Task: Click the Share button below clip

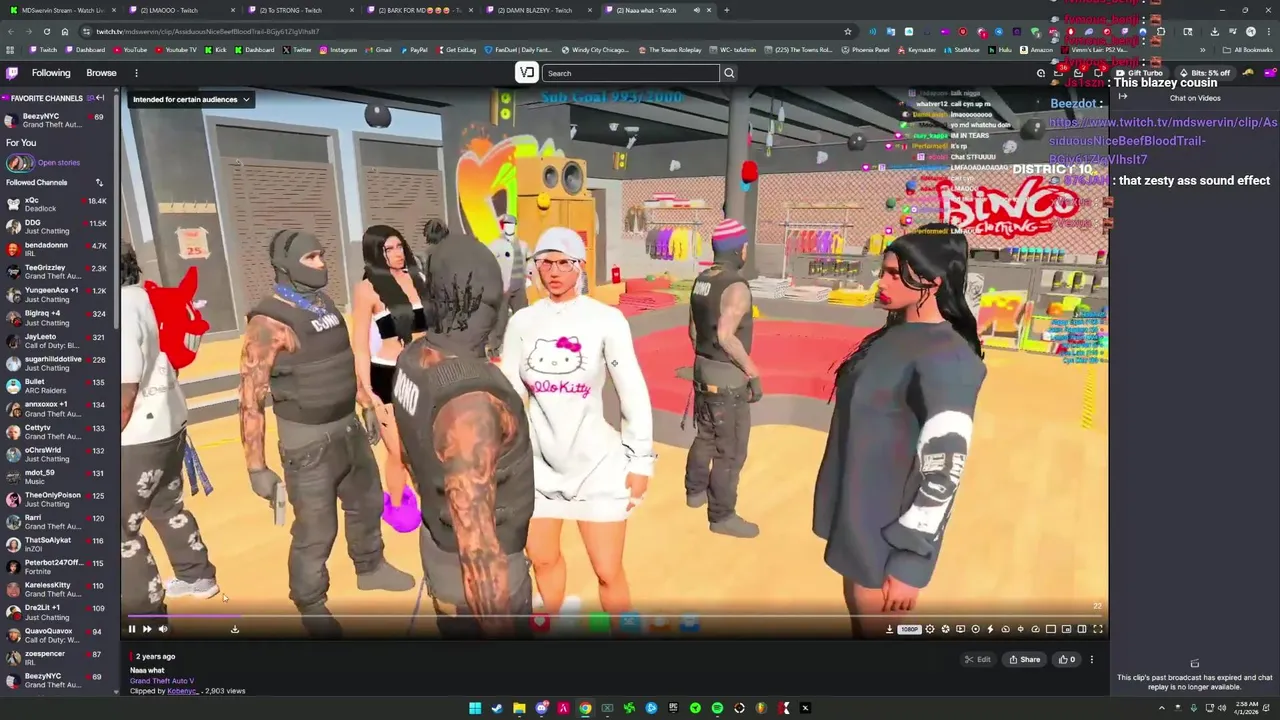Action: click(x=1024, y=659)
